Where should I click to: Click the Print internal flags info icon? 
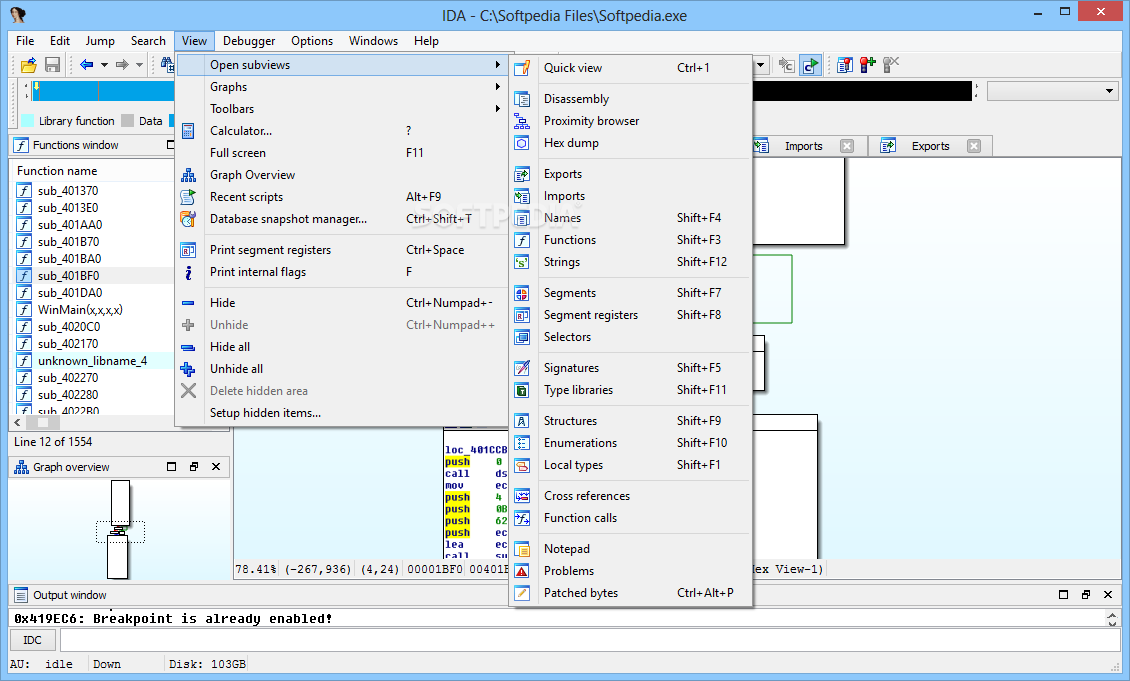[188, 272]
